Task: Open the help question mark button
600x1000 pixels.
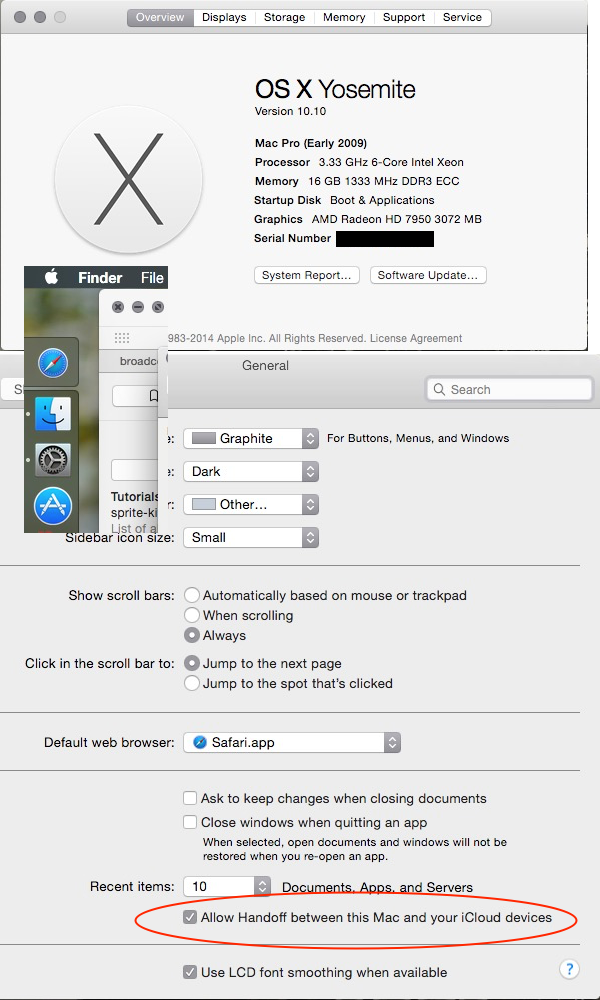Action: 569,969
